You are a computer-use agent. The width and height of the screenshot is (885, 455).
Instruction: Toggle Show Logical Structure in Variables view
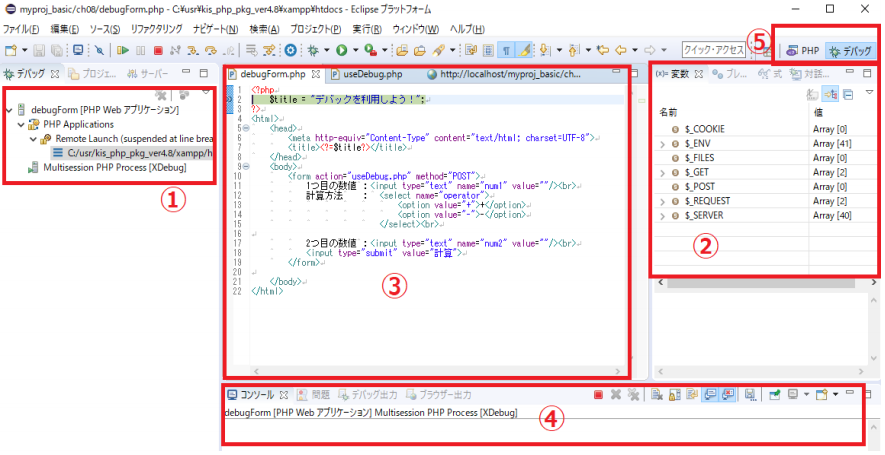pos(829,94)
